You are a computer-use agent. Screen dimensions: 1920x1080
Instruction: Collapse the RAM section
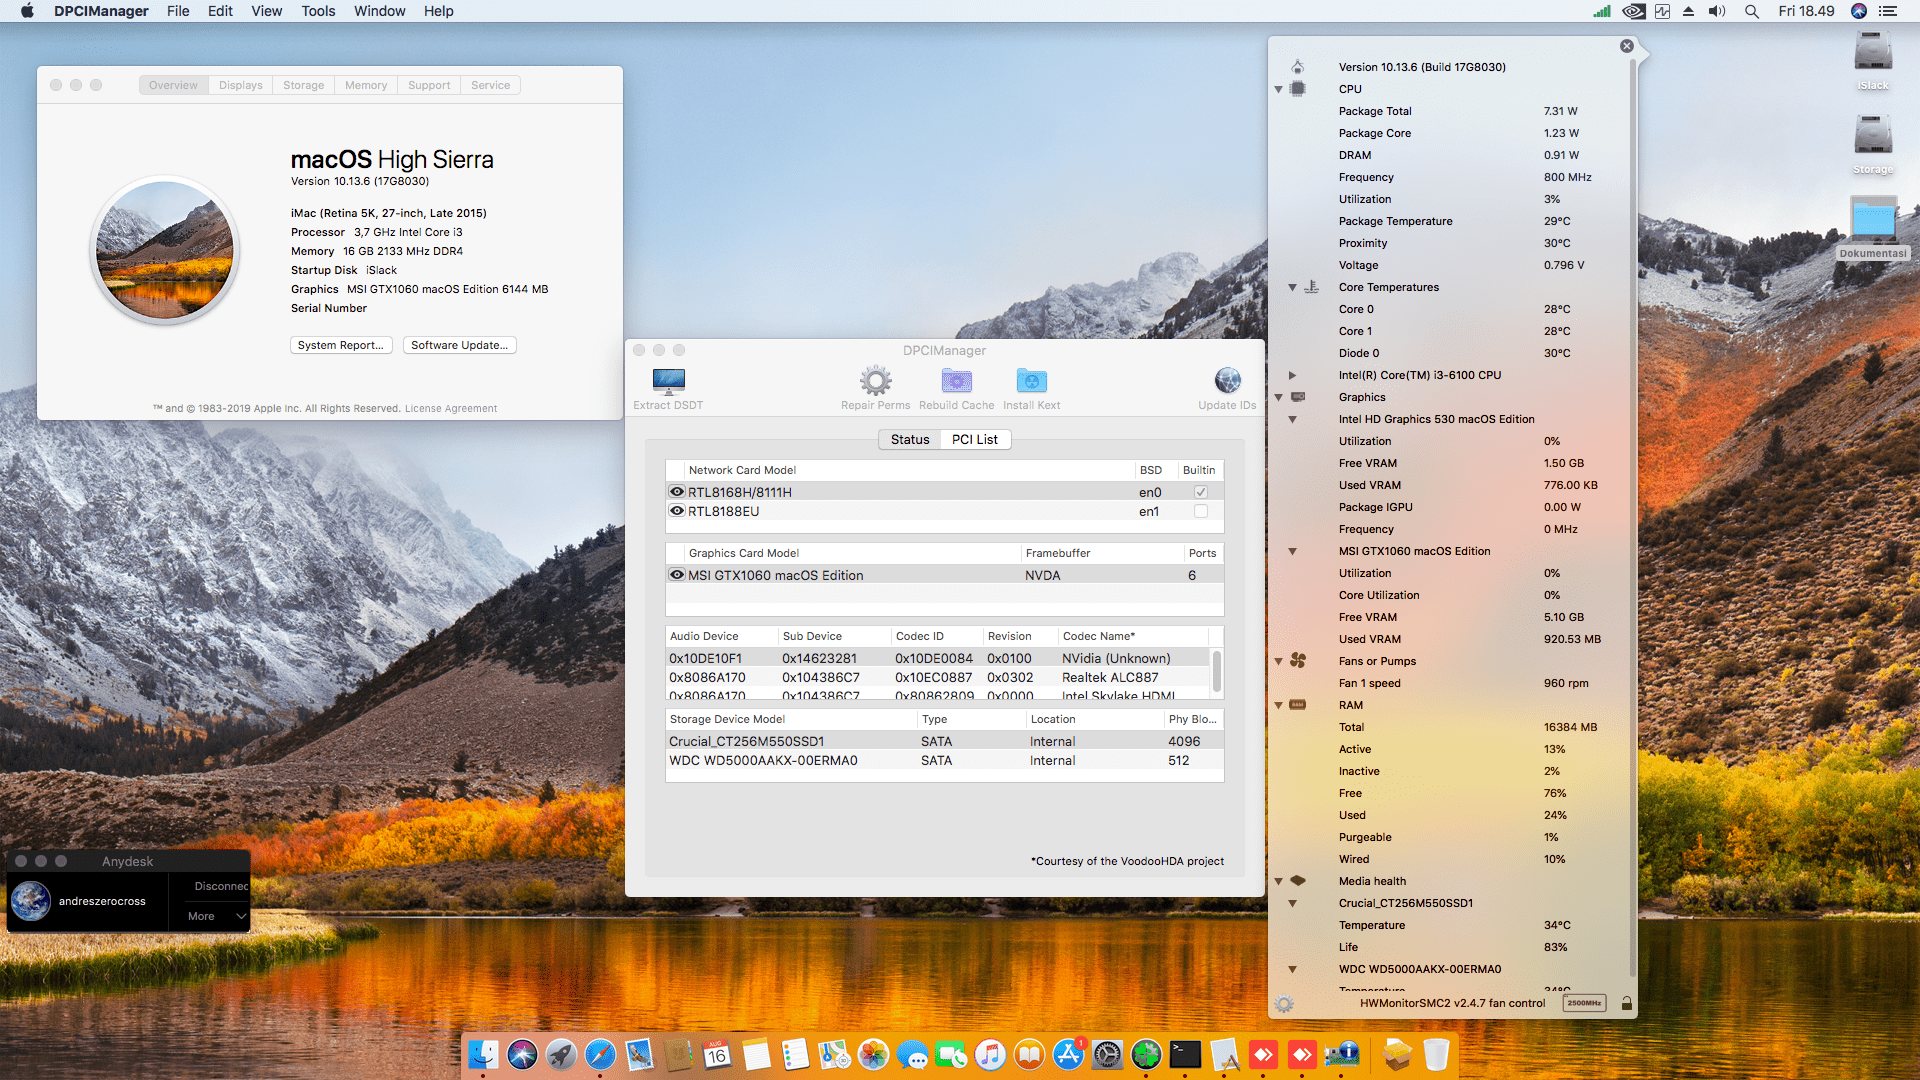click(x=1279, y=705)
